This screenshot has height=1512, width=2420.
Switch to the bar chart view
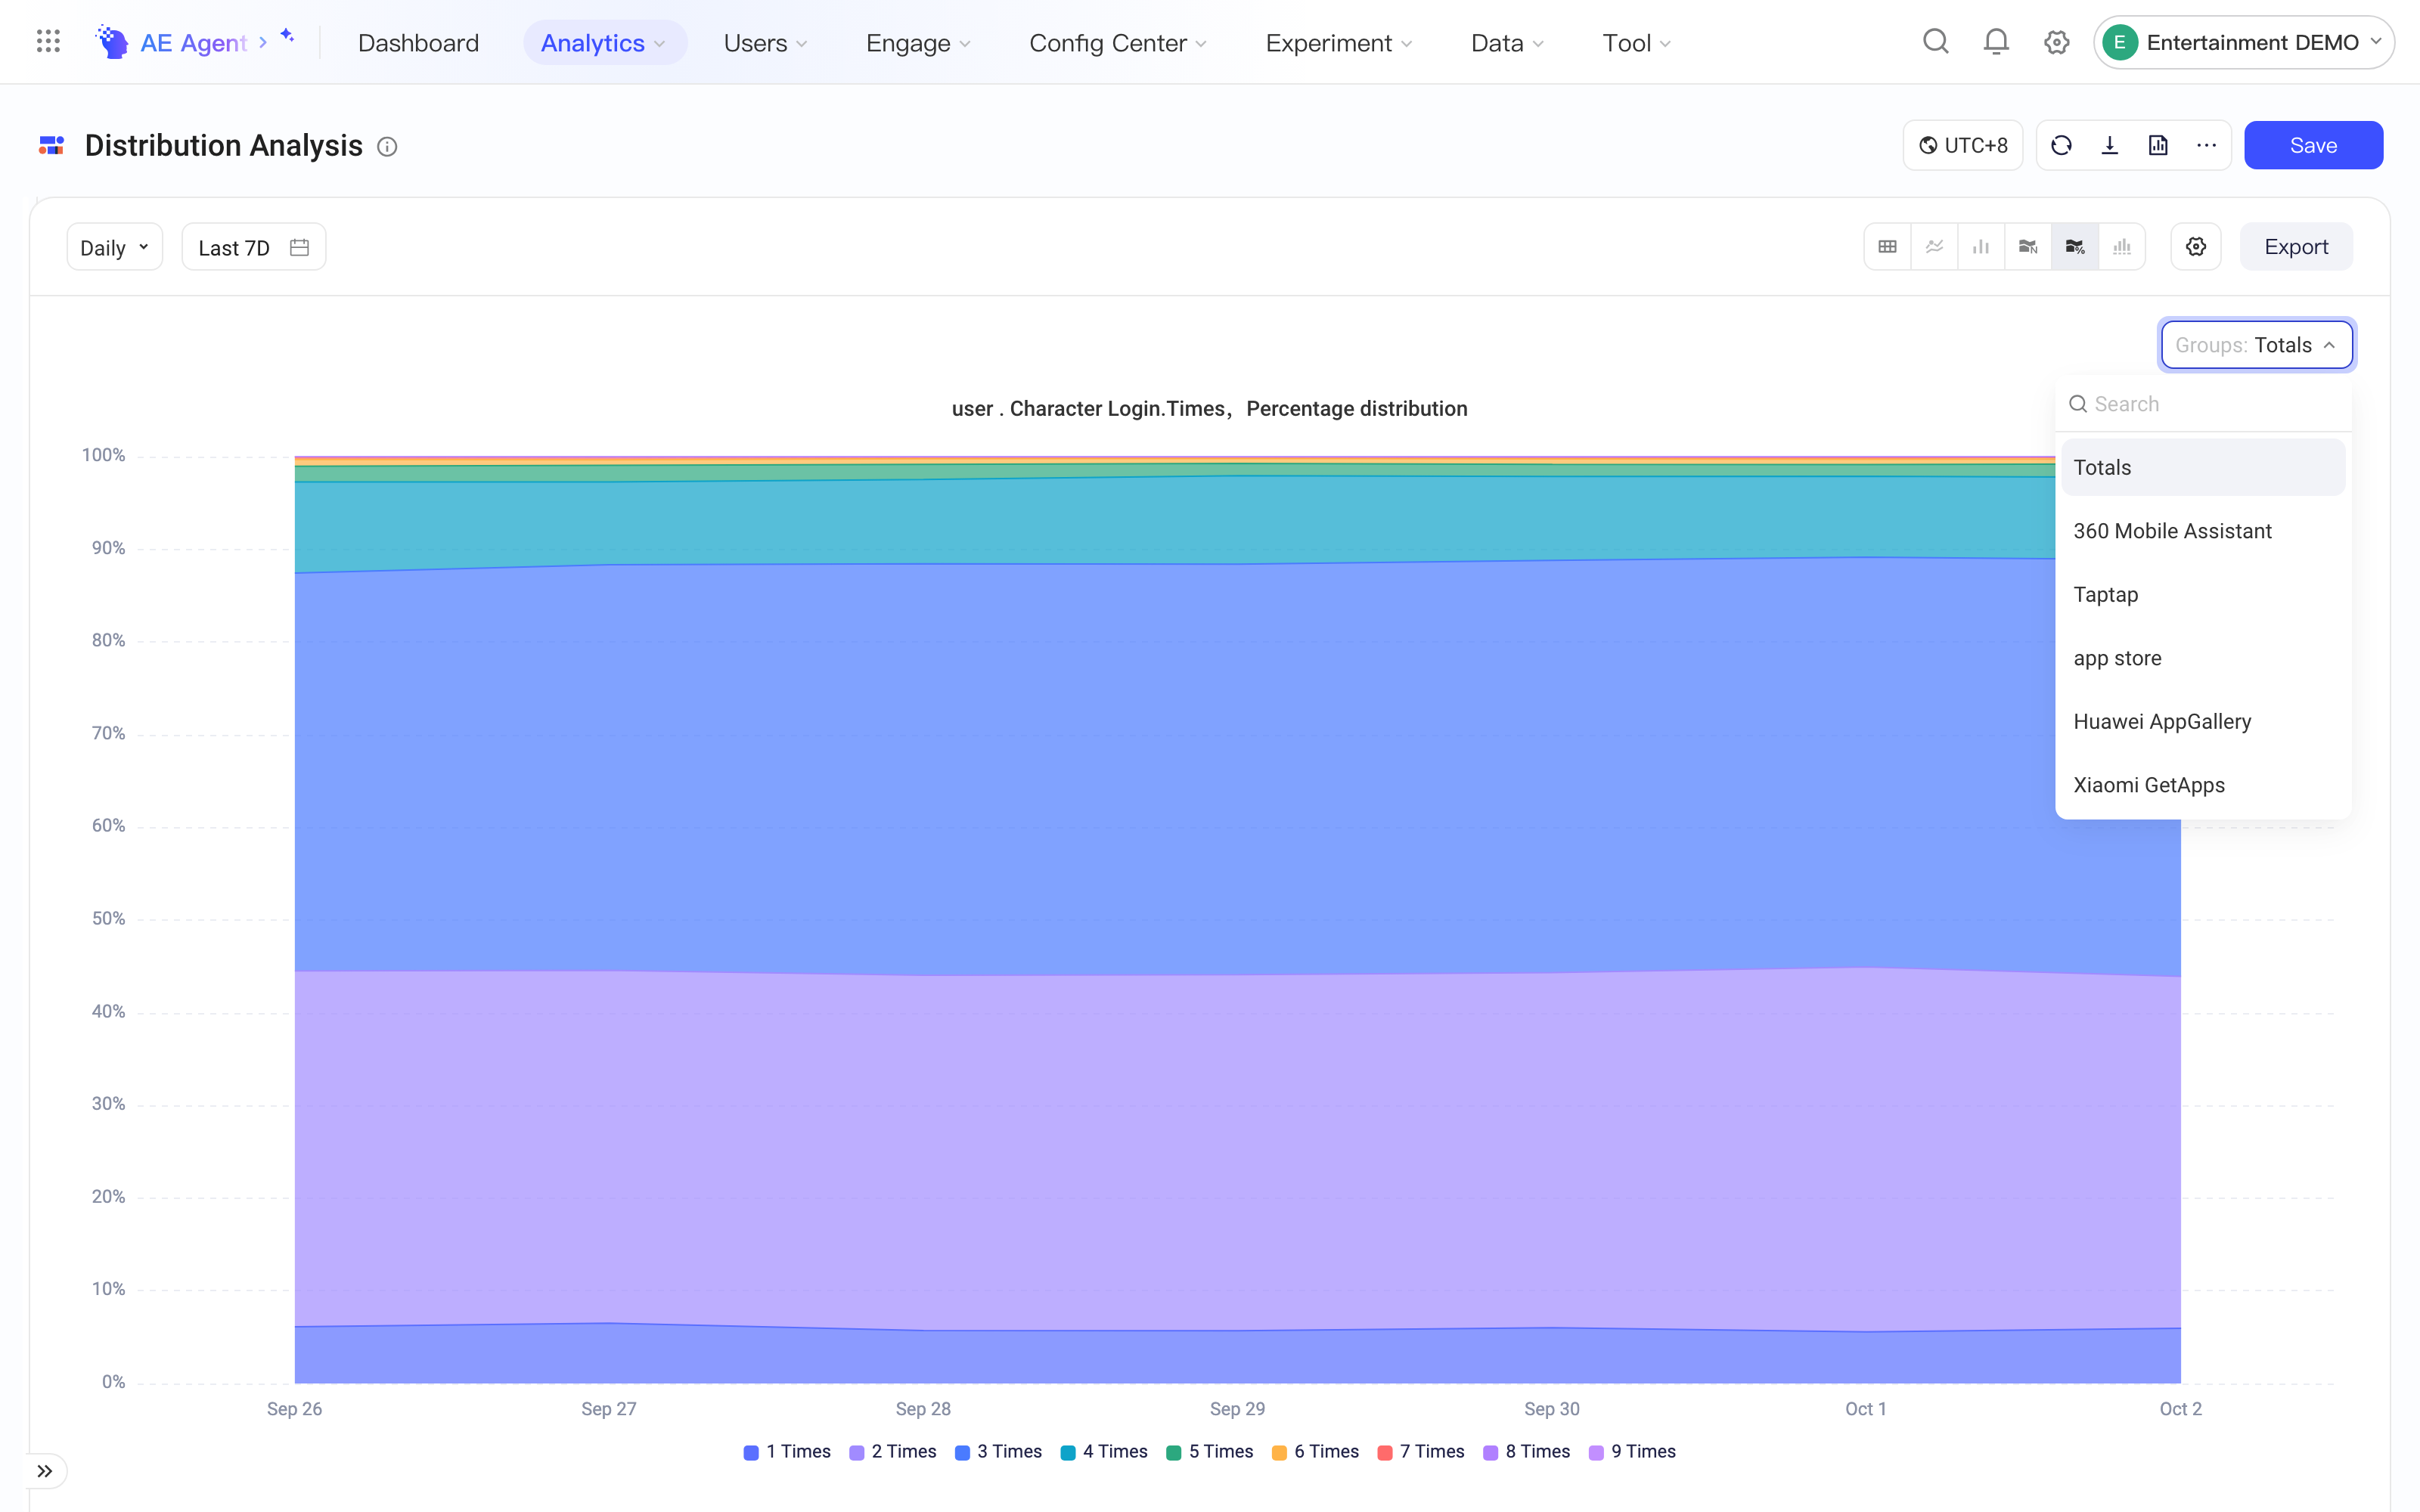[1981, 247]
